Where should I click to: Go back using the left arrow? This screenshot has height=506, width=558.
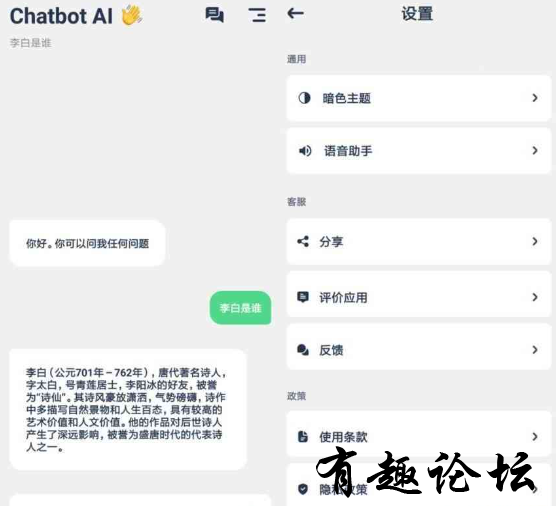click(295, 14)
